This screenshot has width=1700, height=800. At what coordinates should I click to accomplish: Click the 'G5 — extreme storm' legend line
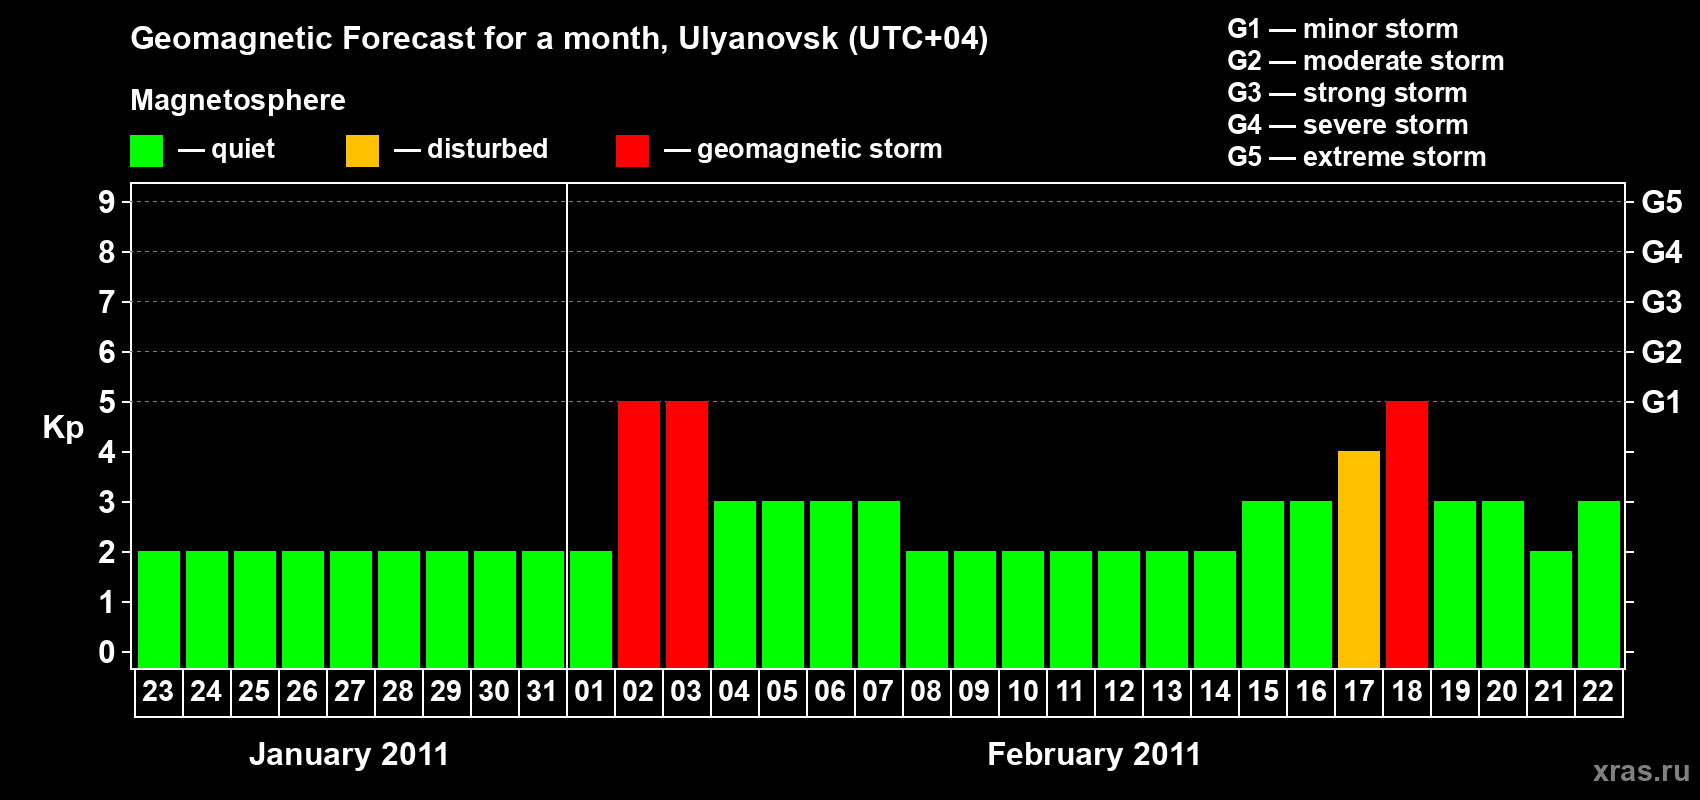point(1357,157)
